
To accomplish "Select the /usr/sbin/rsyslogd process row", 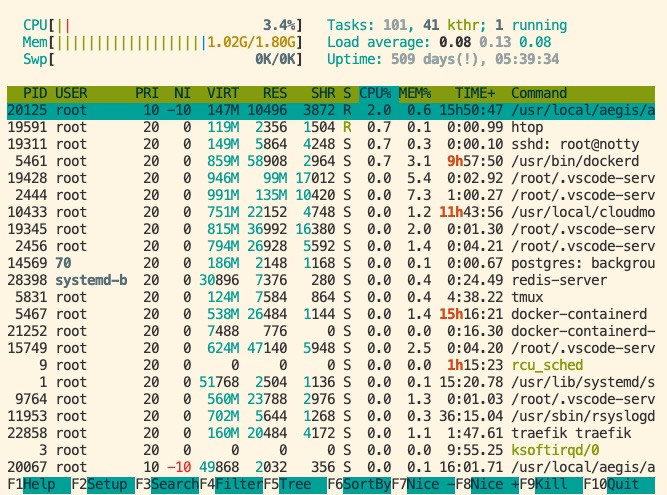I will (x=331, y=416).
